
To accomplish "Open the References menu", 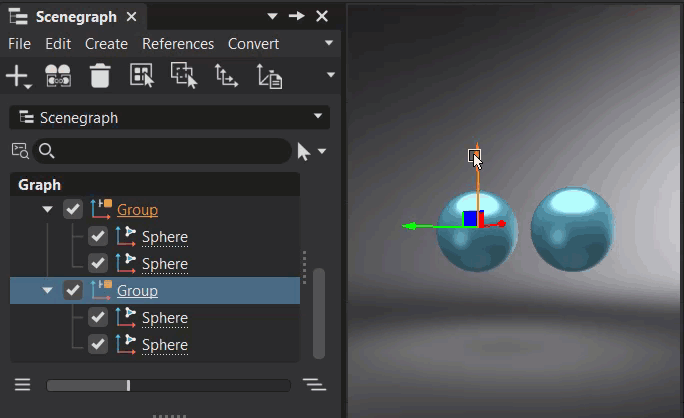I will pos(178,44).
